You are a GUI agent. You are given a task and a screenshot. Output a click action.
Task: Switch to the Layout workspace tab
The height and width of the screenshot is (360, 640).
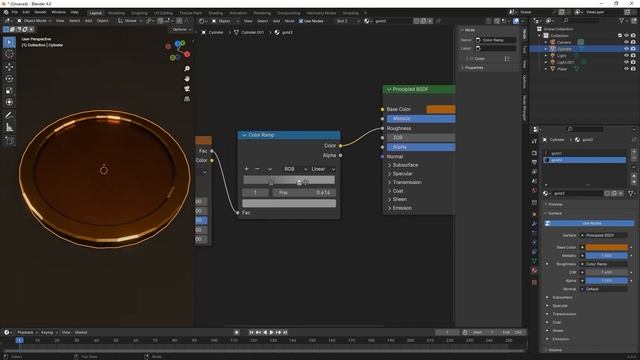tap(95, 13)
